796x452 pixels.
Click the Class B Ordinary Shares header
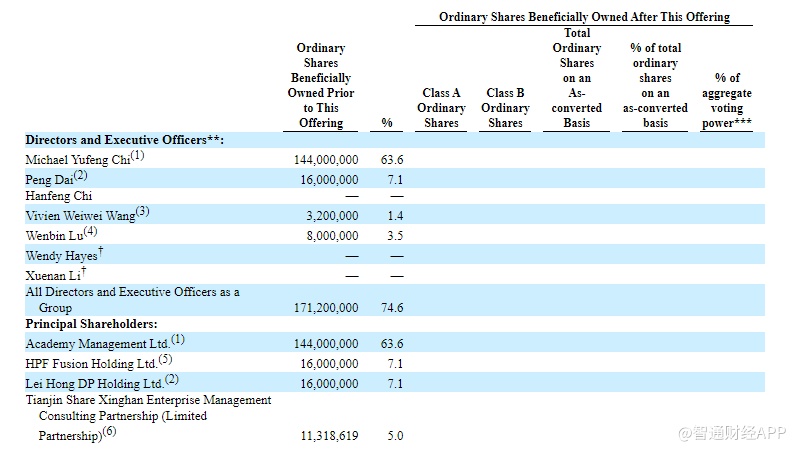coord(505,108)
